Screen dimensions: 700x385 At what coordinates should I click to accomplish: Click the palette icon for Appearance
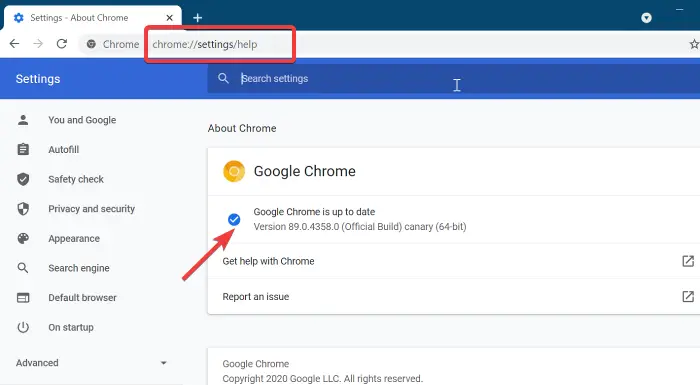click(23, 239)
